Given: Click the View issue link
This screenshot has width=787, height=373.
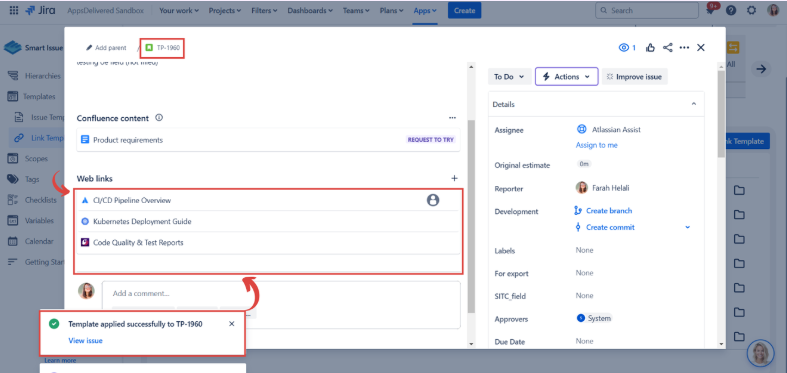Looking at the screenshot, I should pyautogui.click(x=85, y=340).
